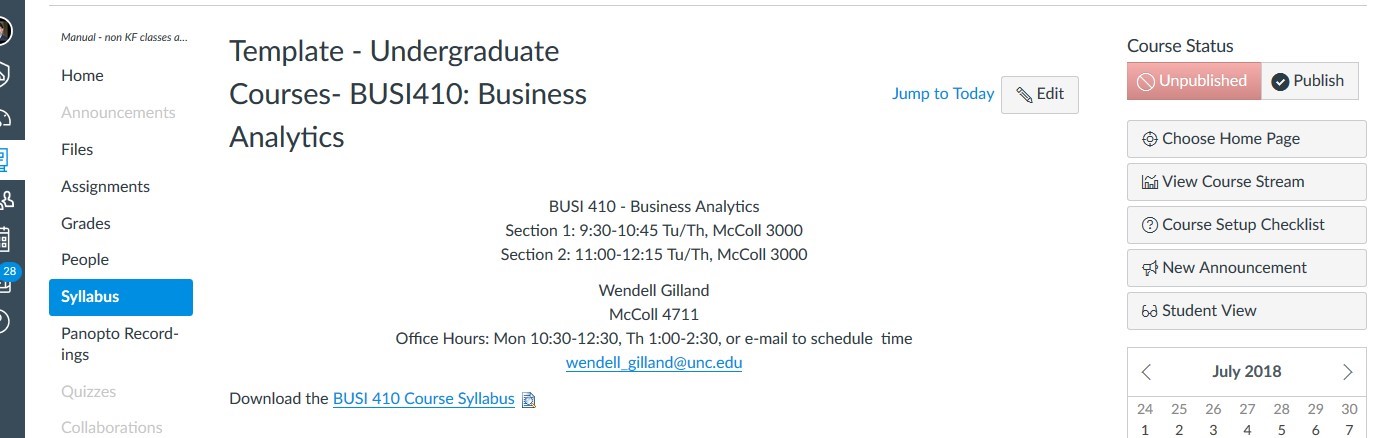Image resolution: width=1377 pixels, height=438 pixels.
Task: Open People in course navigation
Action: (x=84, y=259)
